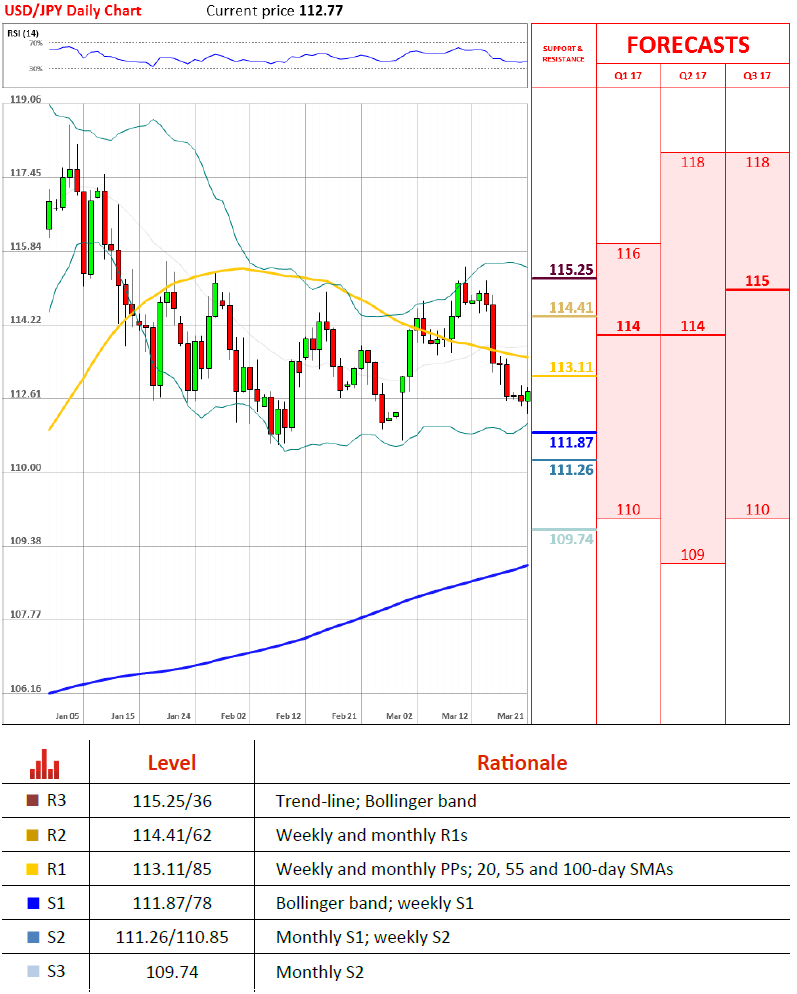
Task: Select the R3 dark red color marker
Action: [x=35, y=801]
